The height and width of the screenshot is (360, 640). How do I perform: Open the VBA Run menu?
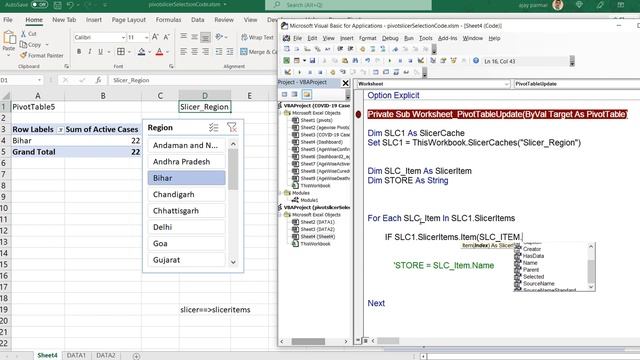[409, 38]
